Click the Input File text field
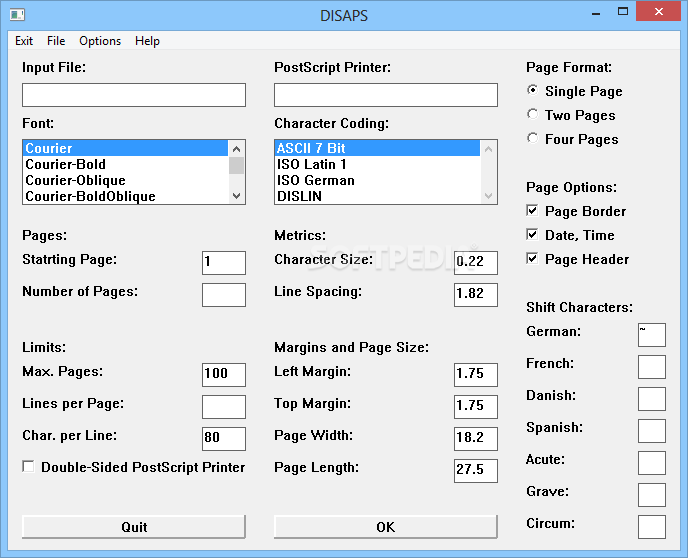 click(134, 95)
